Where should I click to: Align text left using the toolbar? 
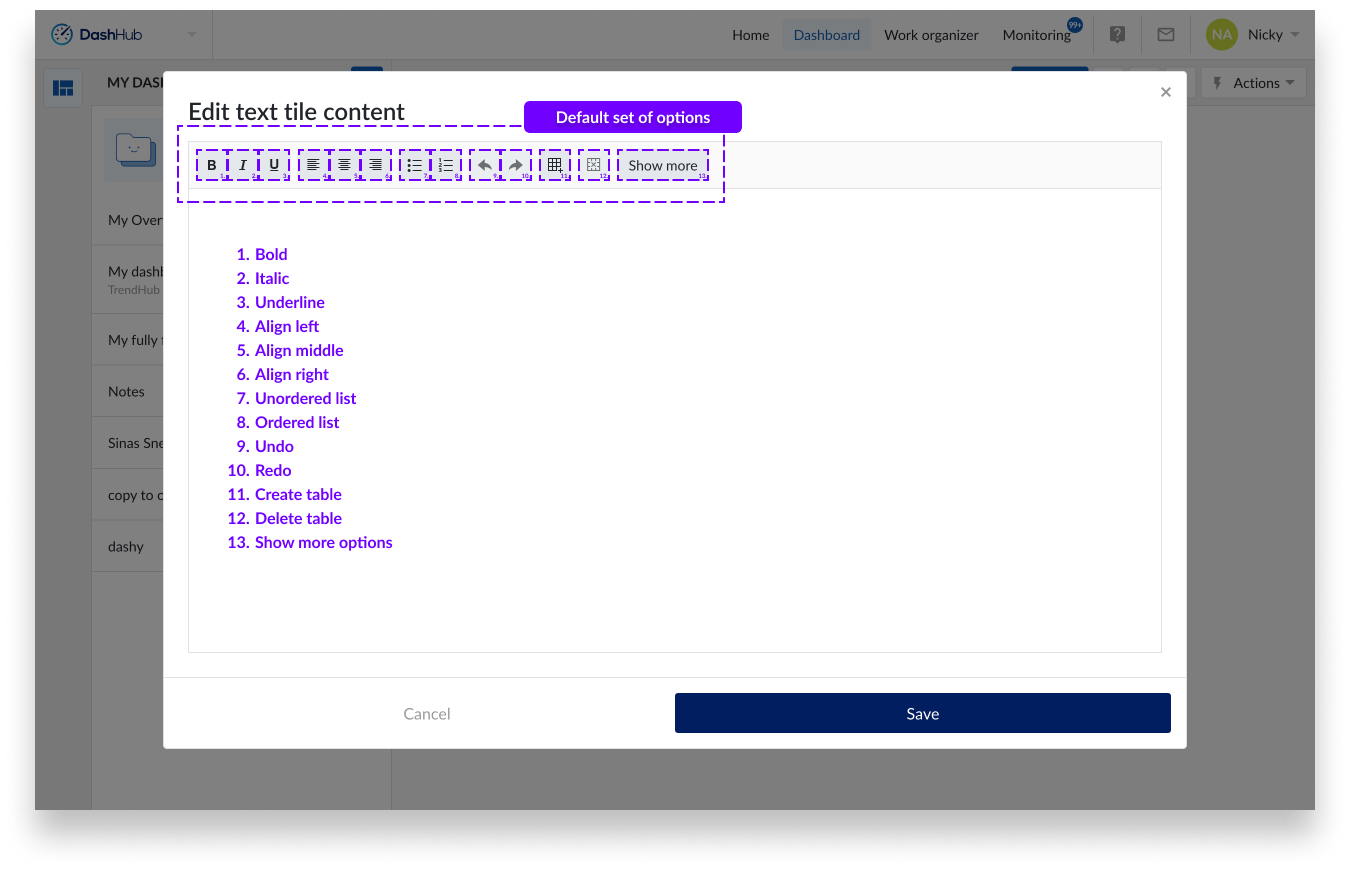[313, 165]
